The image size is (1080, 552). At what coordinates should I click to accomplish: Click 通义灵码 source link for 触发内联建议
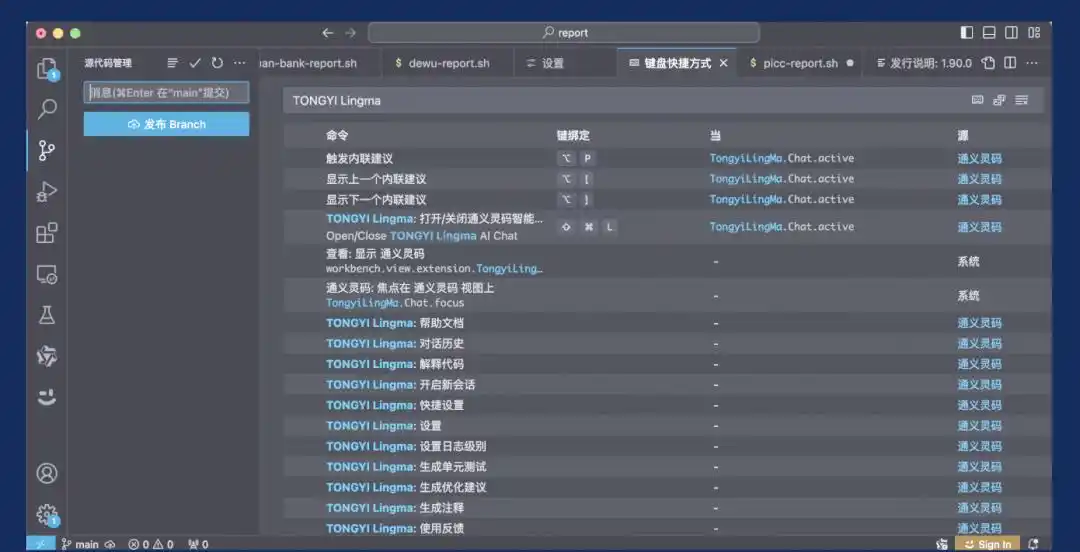(x=979, y=159)
